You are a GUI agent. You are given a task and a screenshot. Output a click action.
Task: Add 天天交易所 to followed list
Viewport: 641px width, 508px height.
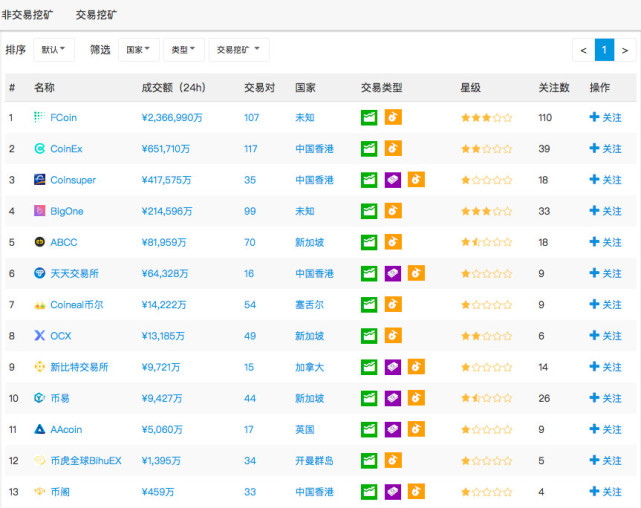coord(605,273)
